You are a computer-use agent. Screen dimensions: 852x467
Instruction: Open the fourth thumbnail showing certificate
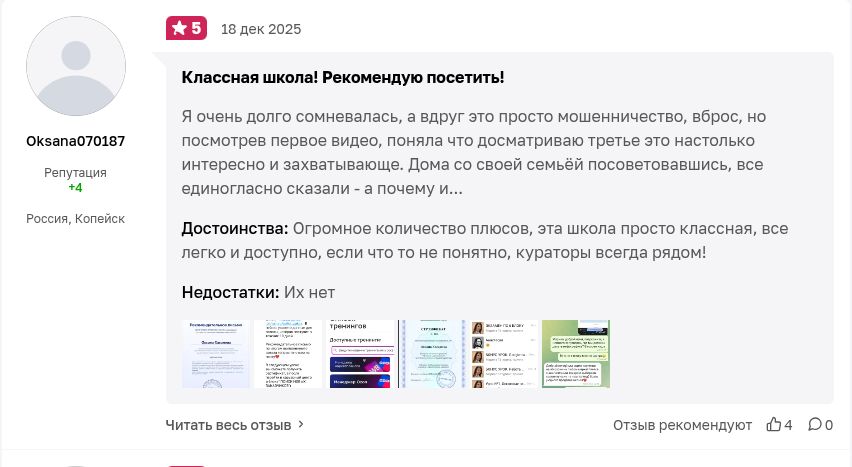coord(432,354)
